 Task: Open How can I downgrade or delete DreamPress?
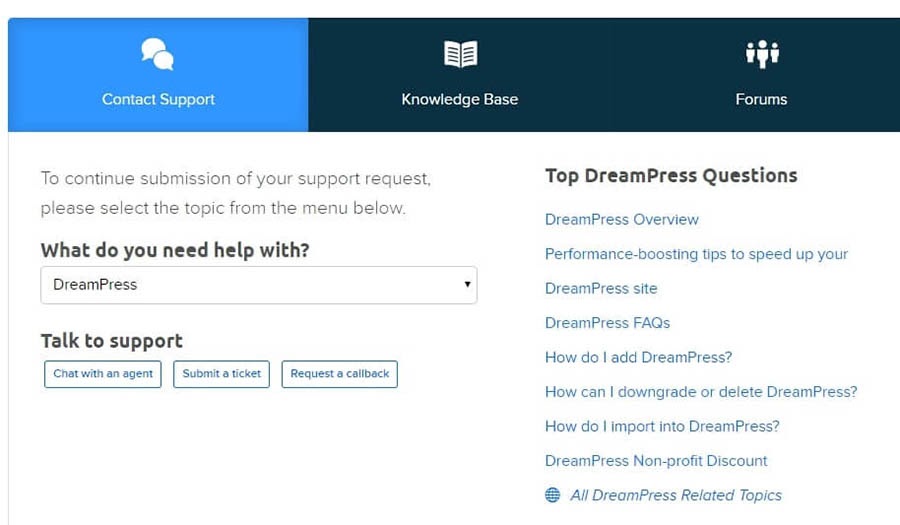pyautogui.click(x=701, y=391)
